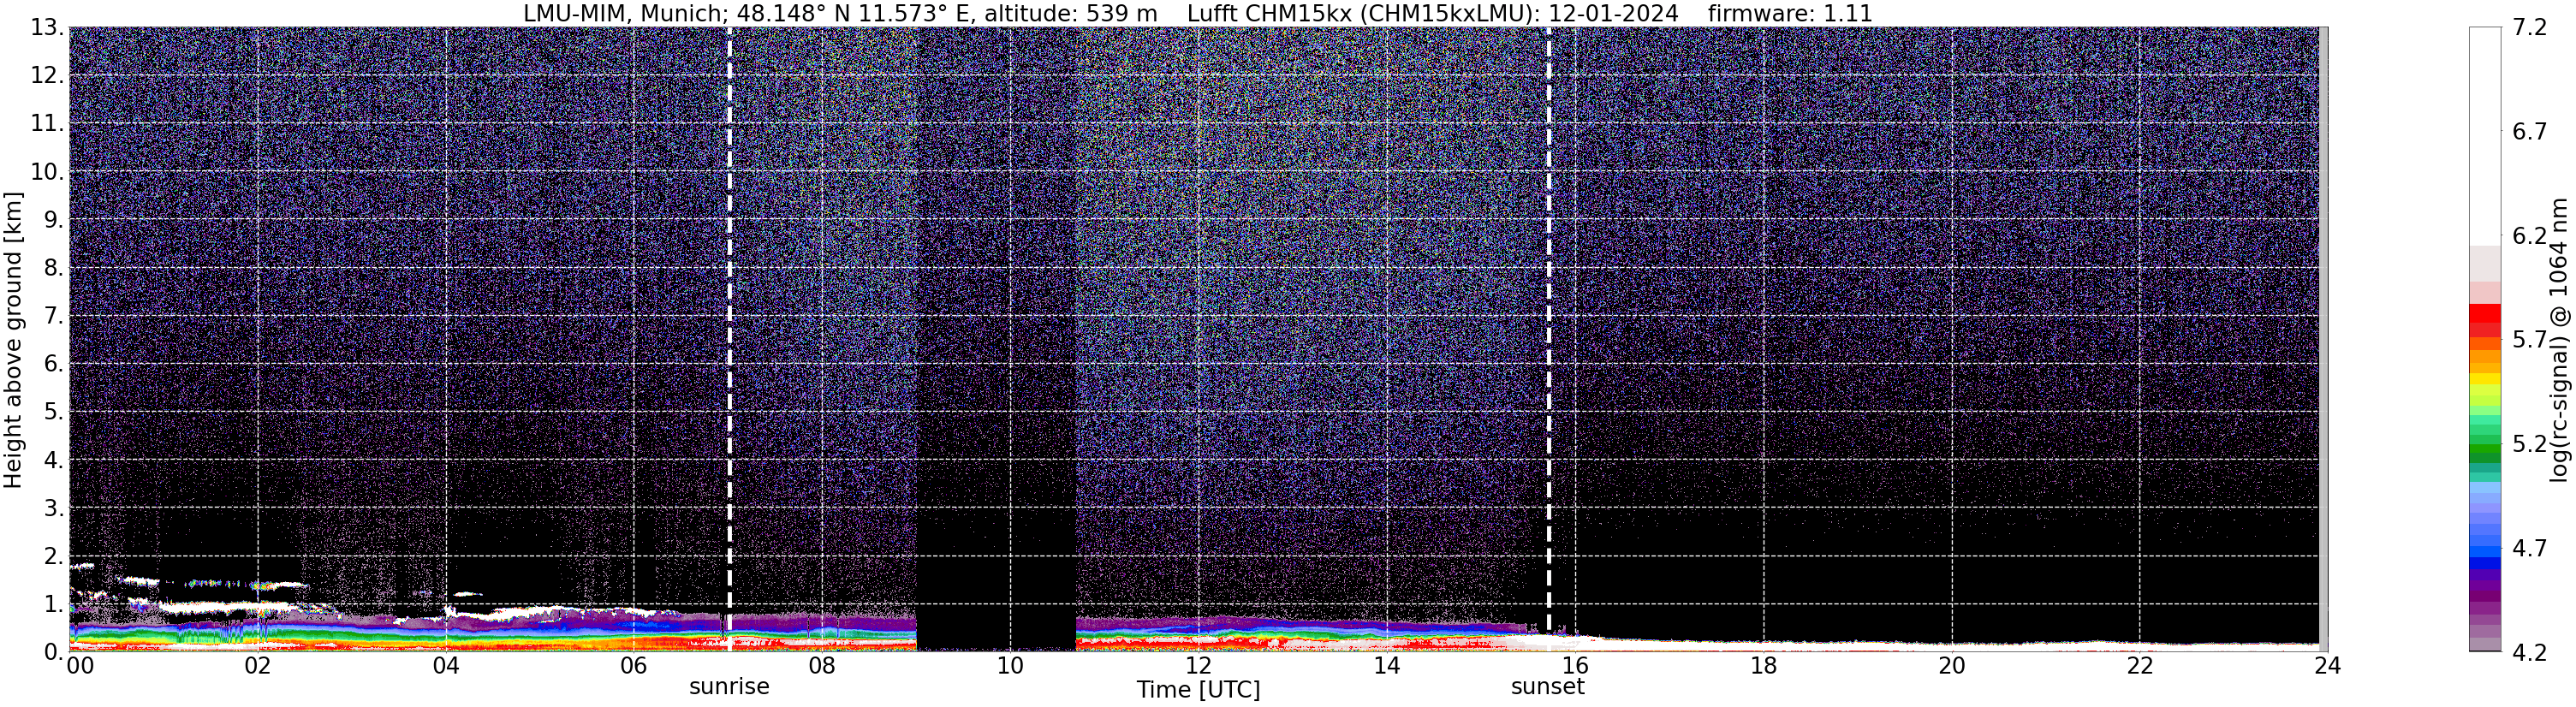Screen dimensions: 2576x707
Task: Click the y-axis tick label '0.'
Action: tap(53, 651)
